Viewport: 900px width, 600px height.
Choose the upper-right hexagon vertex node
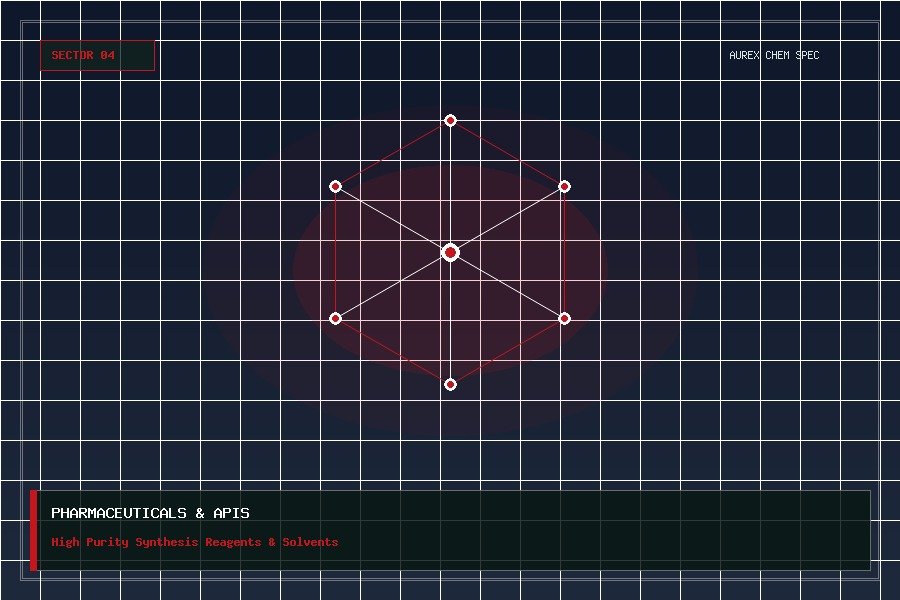coord(564,186)
